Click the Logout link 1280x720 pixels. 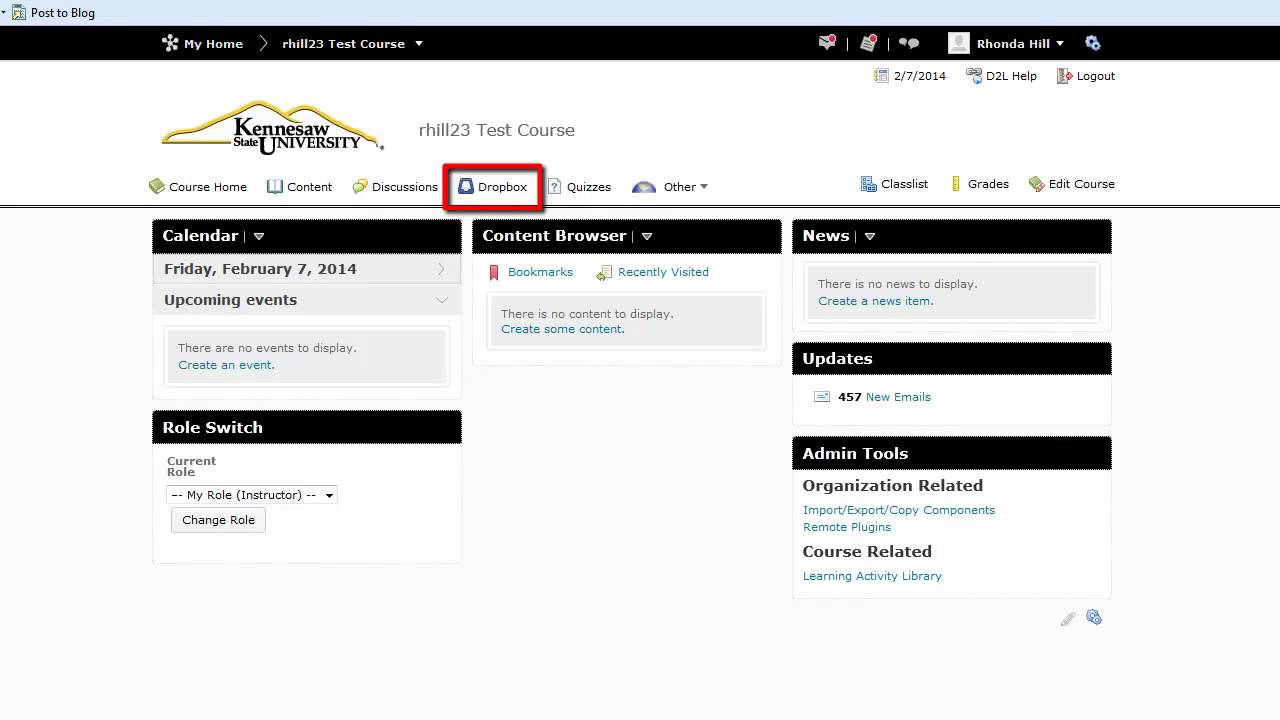tap(1085, 76)
